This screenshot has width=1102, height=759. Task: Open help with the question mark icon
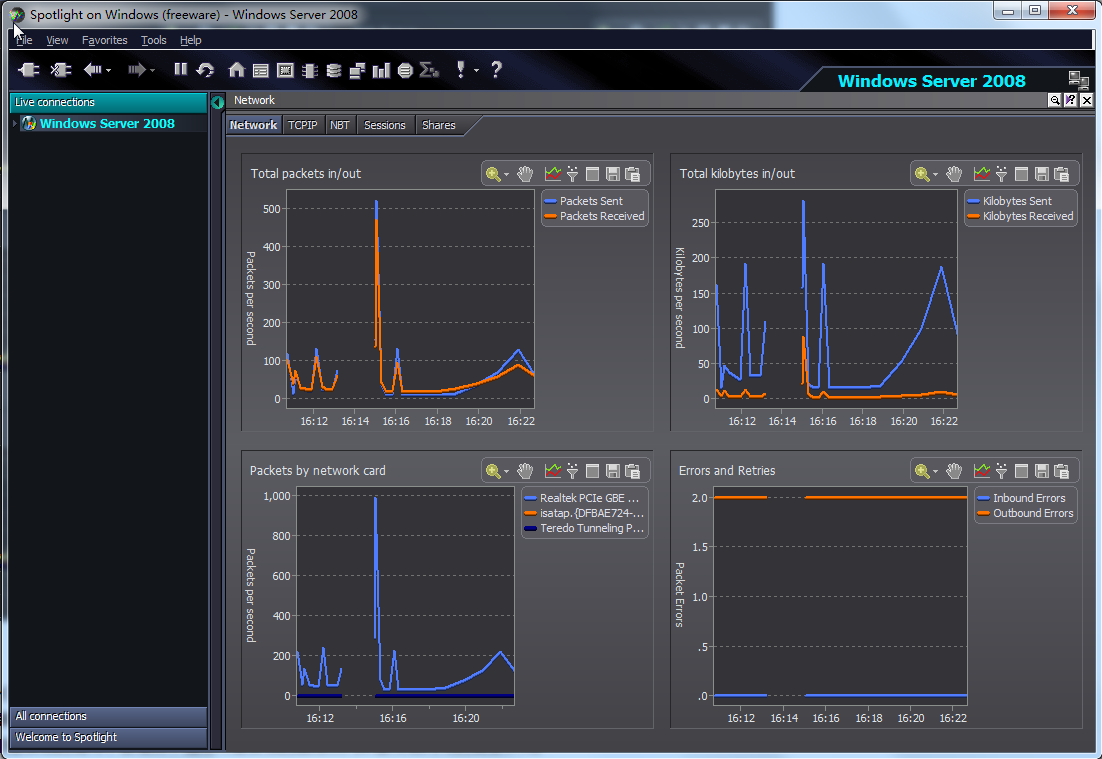pyautogui.click(x=496, y=69)
